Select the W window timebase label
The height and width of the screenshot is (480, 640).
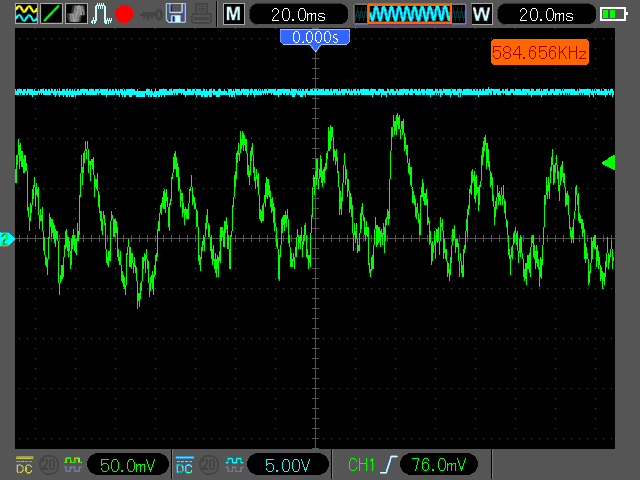point(482,14)
